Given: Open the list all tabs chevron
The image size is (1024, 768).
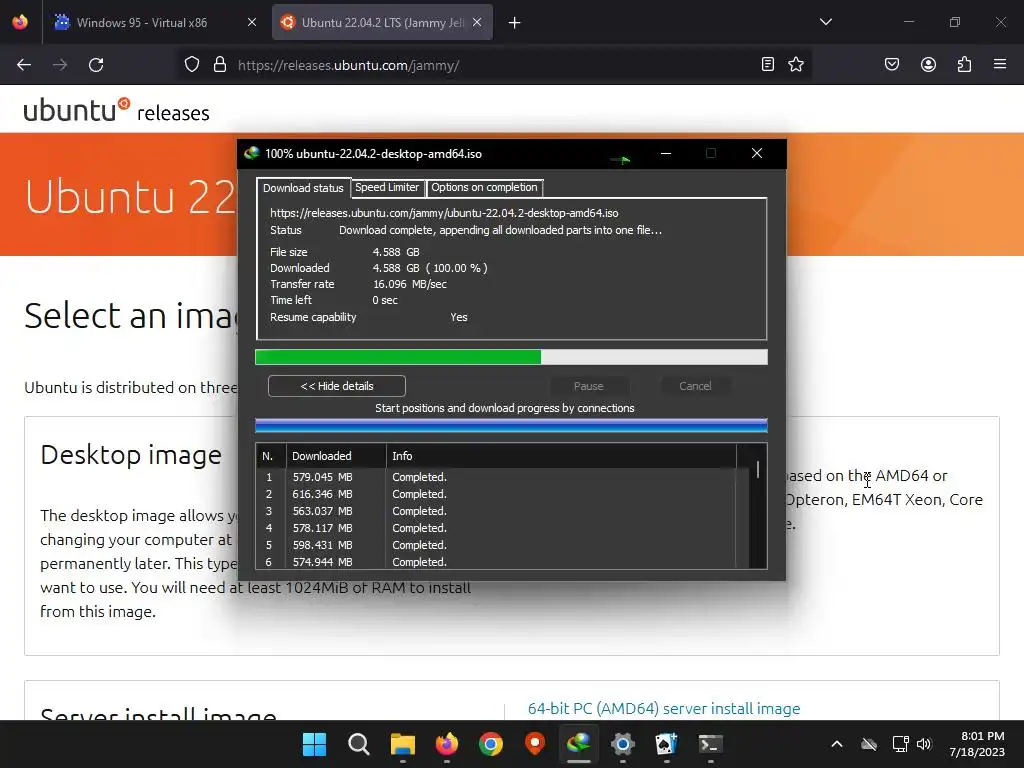Looking at the screenshot, I should (x=825, y=22).
